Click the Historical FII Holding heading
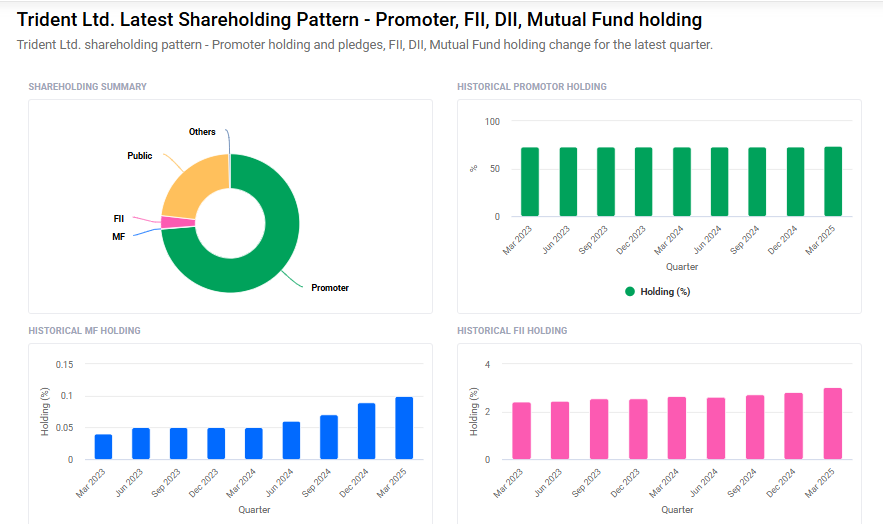This screenshot has height=524, width=883. 512,331
